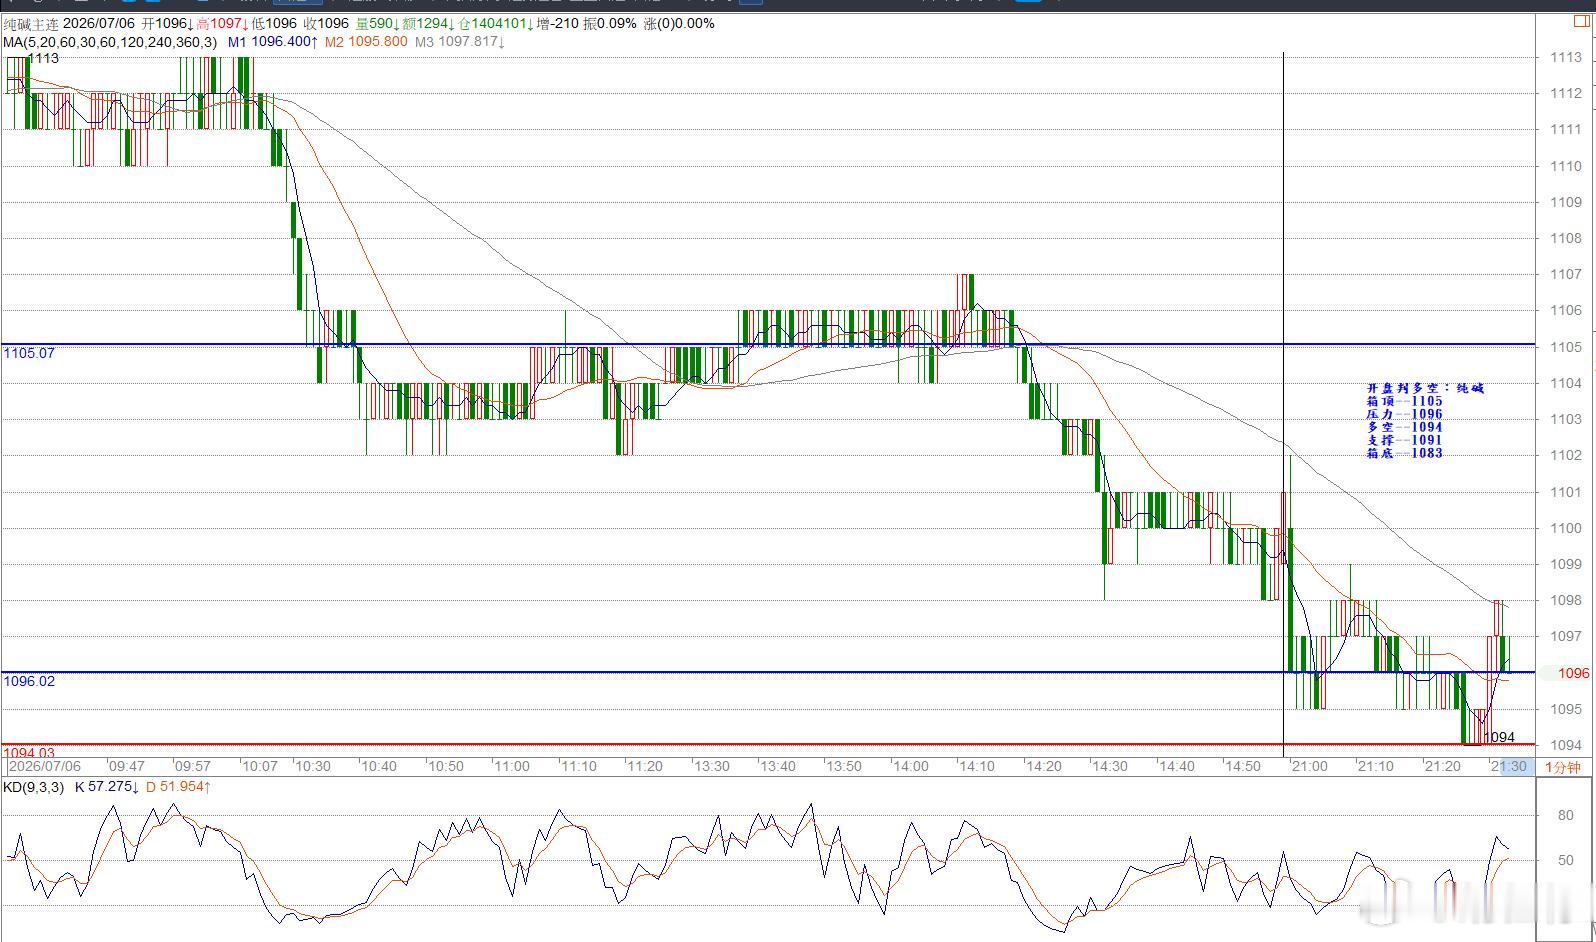Click the 1096.02 blue line label
The height and width of the screenshot is (942, 1596).
coord(29,681)
